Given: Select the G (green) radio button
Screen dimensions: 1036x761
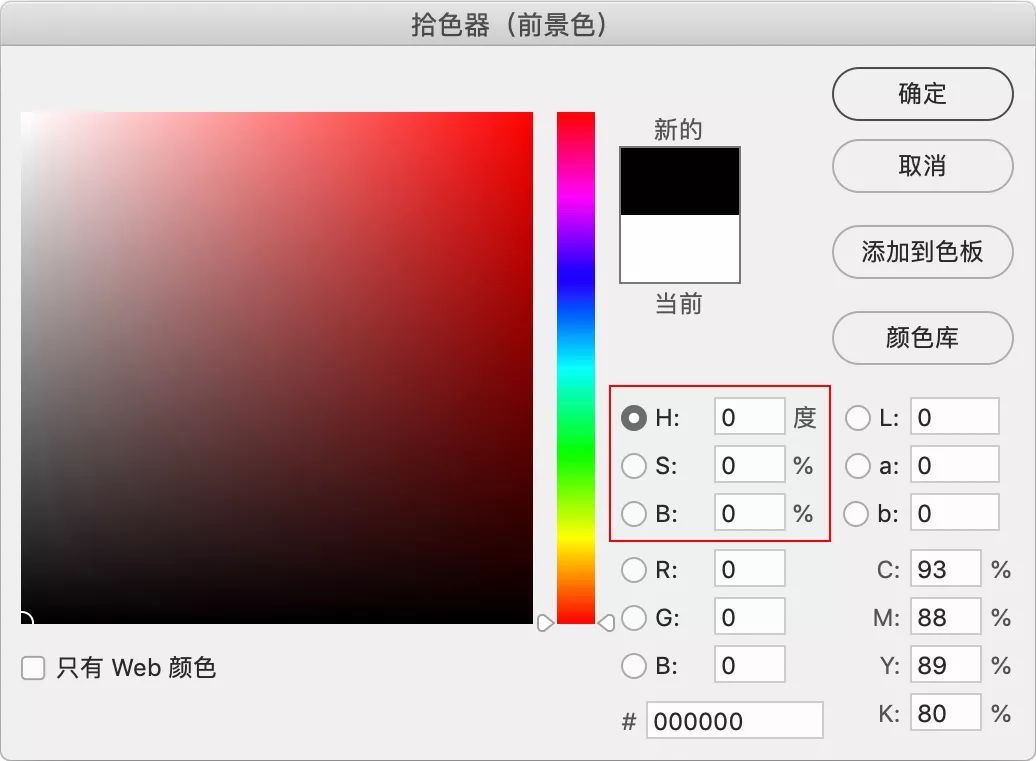Looking at the screenshot, I should coord(635,617).
